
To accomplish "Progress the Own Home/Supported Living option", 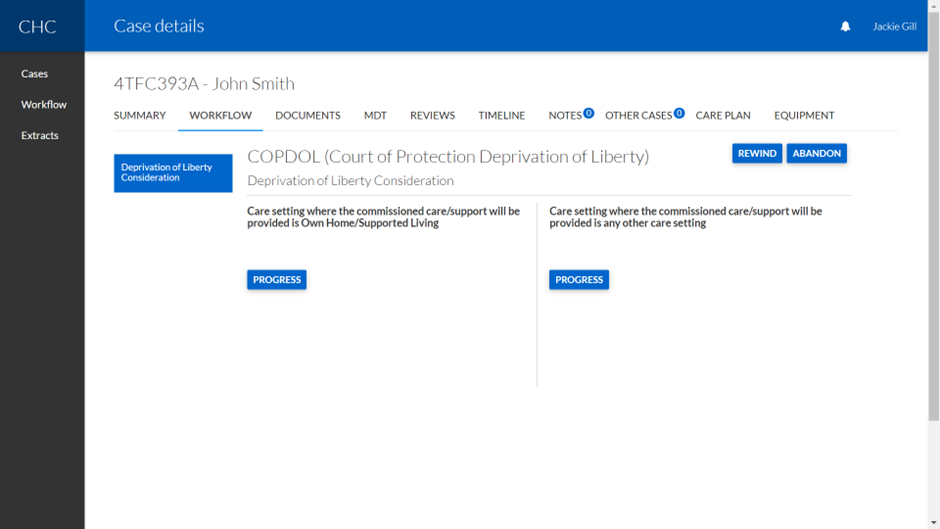I will [277, 280].
